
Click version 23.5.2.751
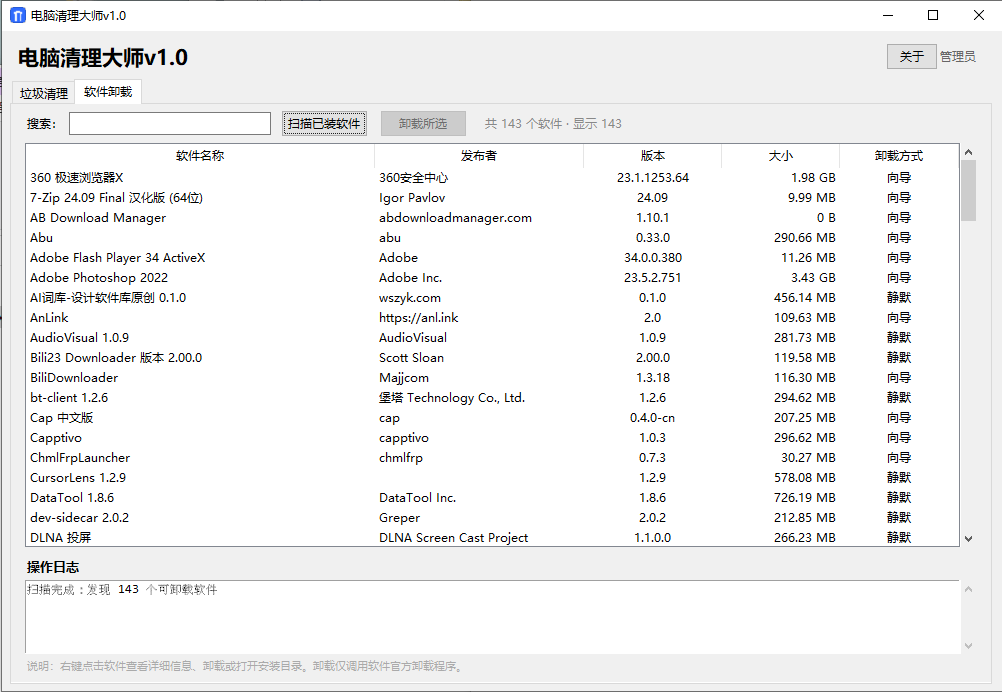[652, 277]
